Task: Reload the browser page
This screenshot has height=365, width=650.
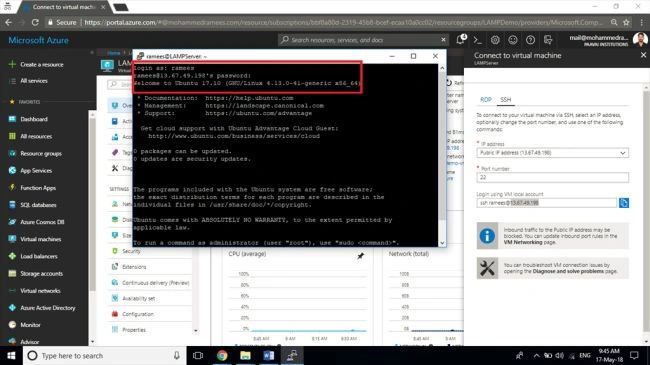Action: 35,22
